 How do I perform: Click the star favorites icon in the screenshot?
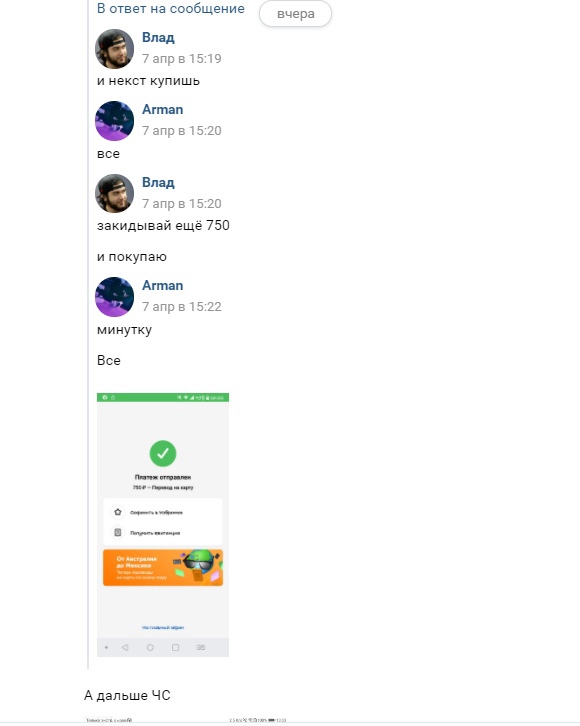point(118,512)
